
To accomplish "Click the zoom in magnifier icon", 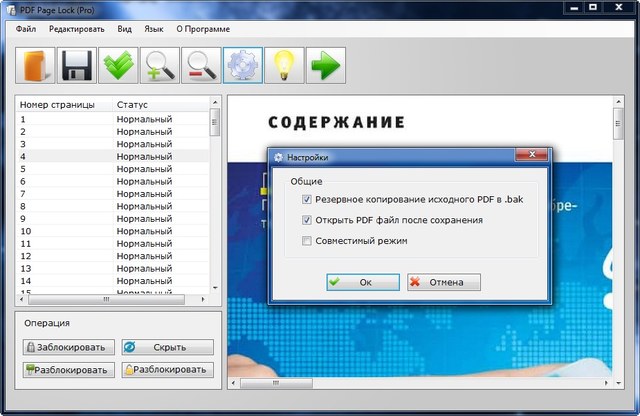I will point(160,65).
